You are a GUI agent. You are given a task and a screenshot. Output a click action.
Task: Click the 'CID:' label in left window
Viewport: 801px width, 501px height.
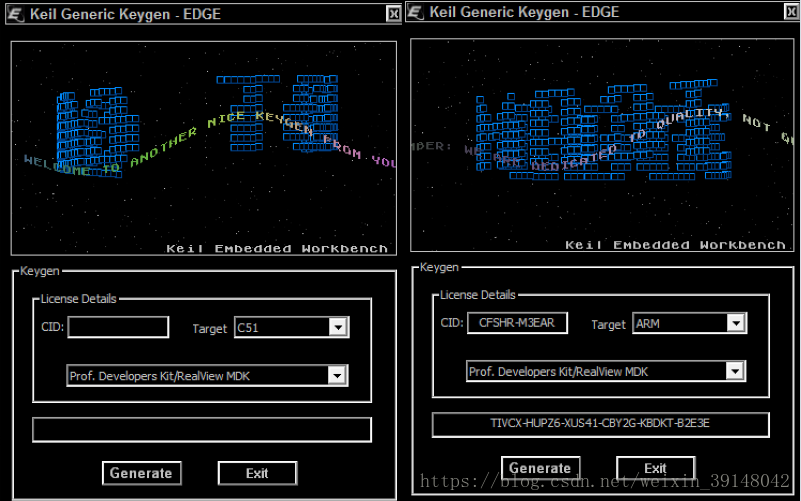(53, 327)
